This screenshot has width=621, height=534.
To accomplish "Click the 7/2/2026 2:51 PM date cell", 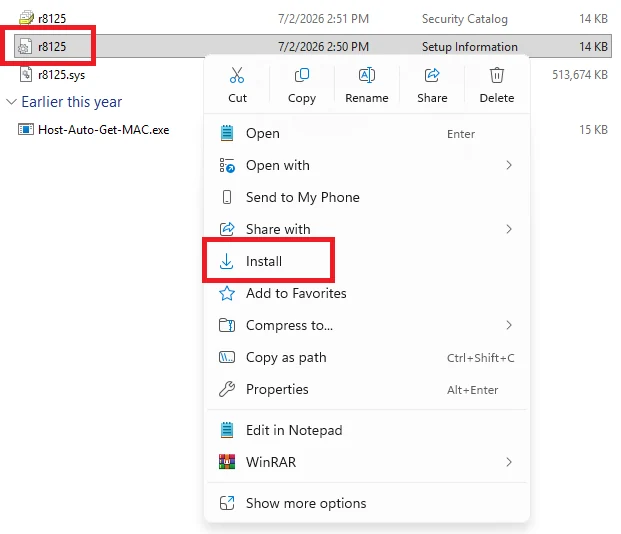I will coord(323,19).
